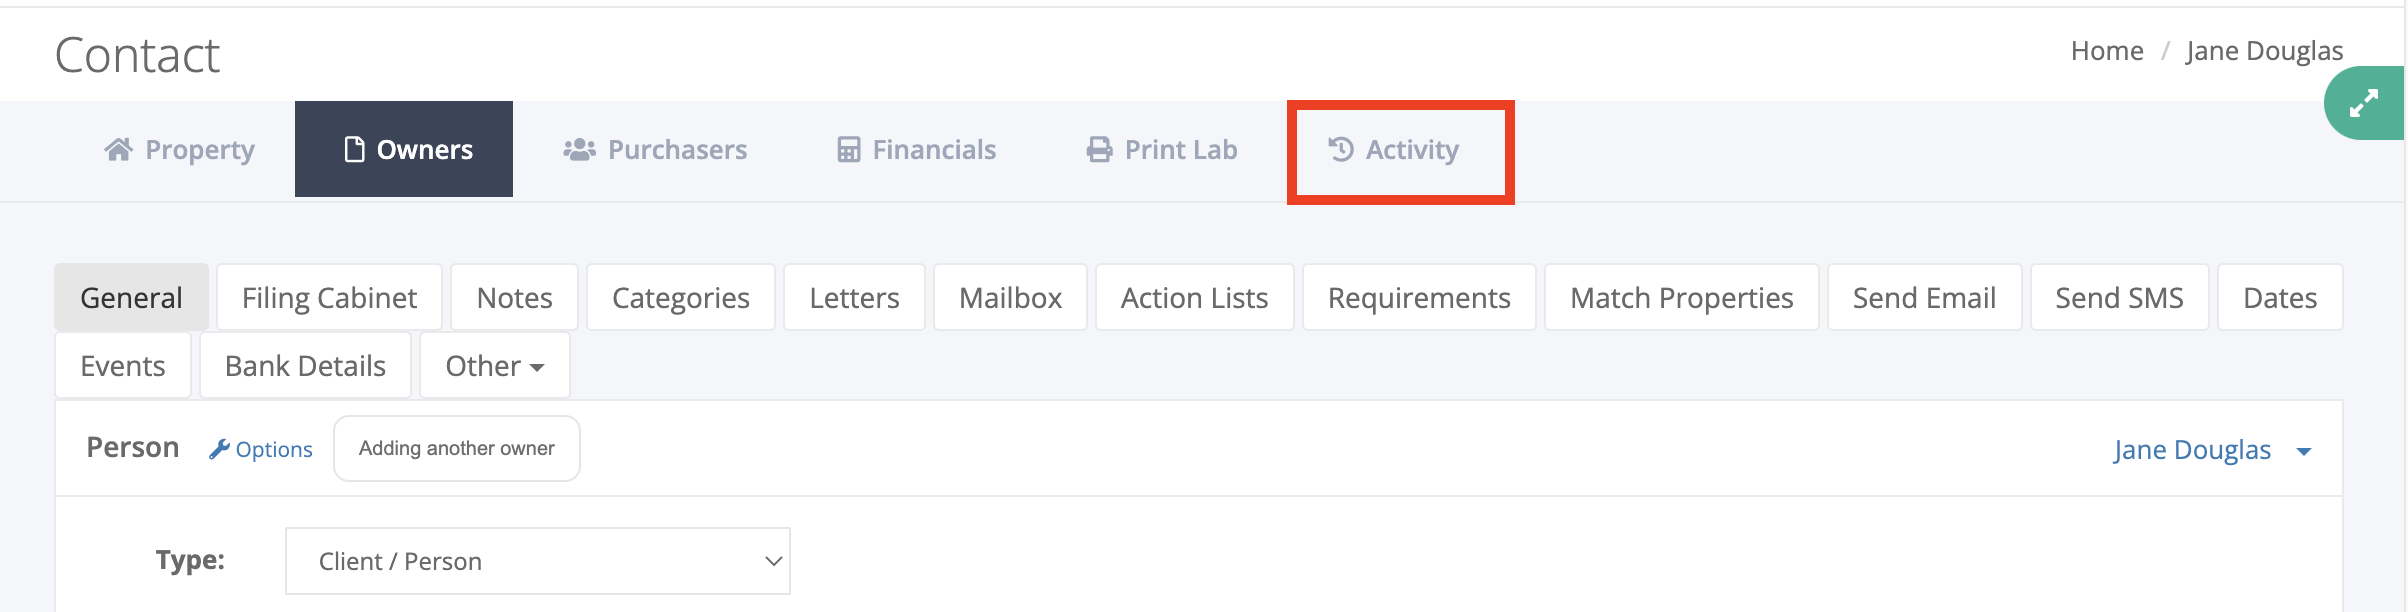Expand the Jane Douglas person dropdown arrow
The width and height of the screenshot is (2408, 612).
coord(2304,451)
